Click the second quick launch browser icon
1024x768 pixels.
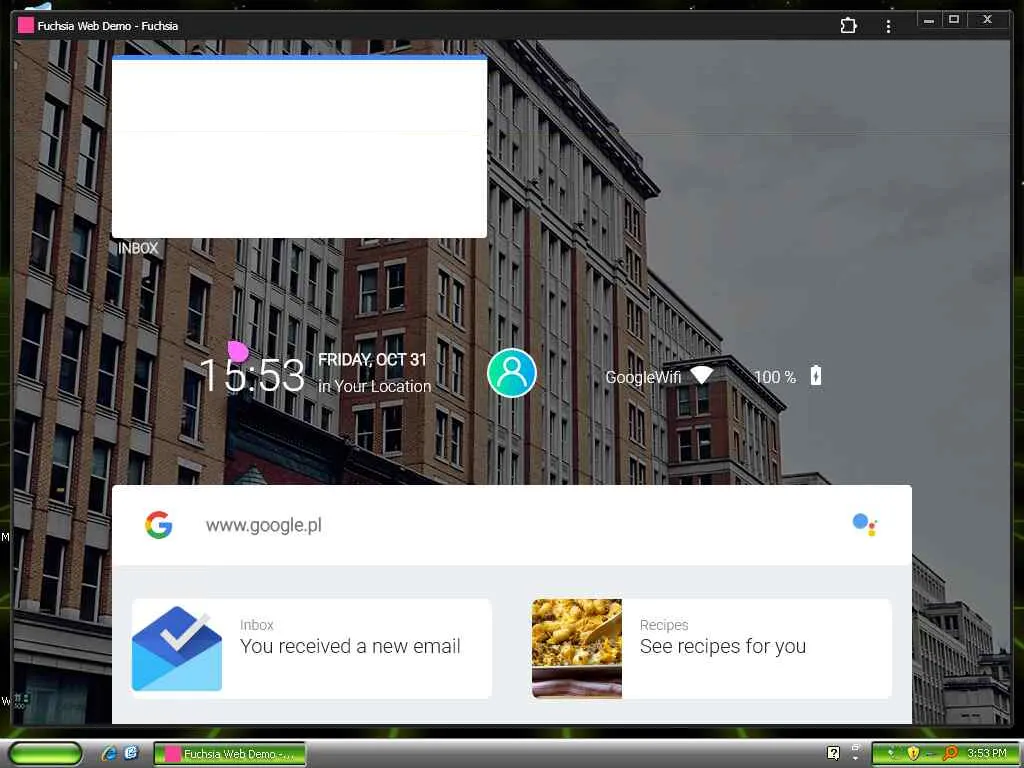(x=131, y=753)
